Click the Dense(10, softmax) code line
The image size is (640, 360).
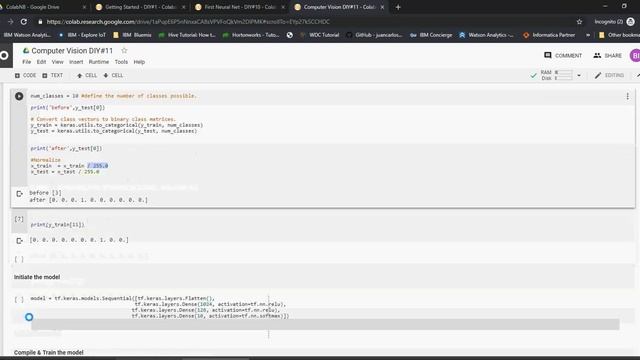point(210,316)
